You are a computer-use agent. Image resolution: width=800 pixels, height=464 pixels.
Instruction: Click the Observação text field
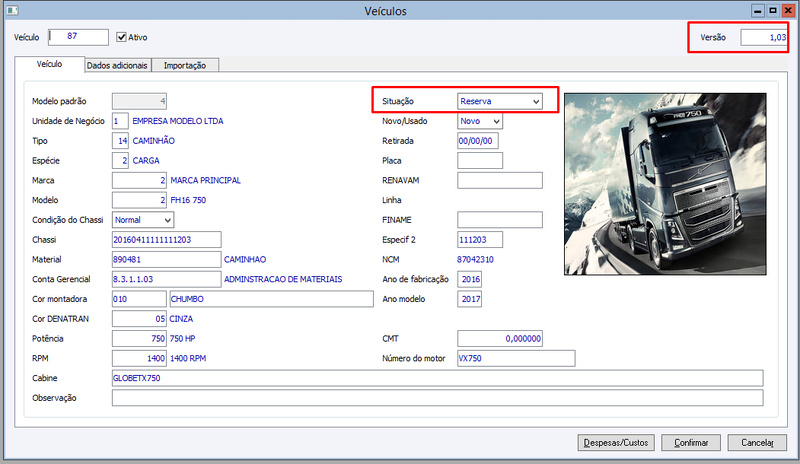(x=438, y=398)
